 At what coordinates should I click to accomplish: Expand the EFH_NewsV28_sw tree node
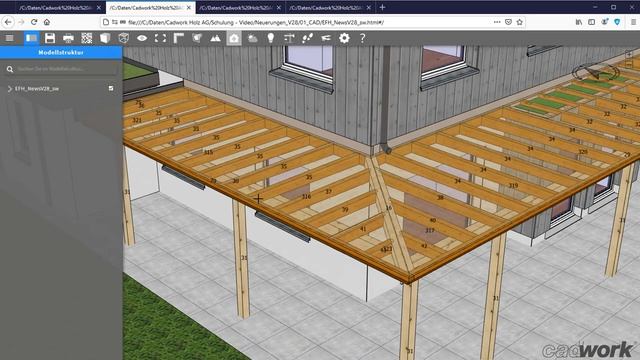click(9, 89)
